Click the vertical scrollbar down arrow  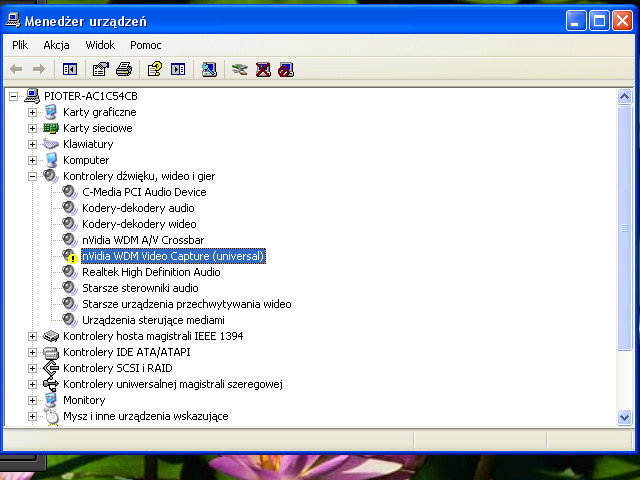point(624,417)
